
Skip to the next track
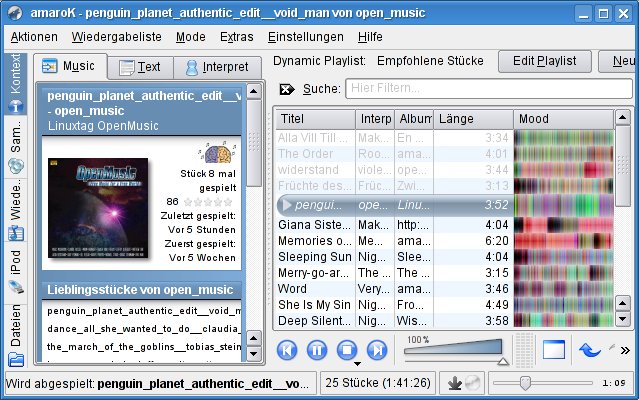click(x=377, y=350)
